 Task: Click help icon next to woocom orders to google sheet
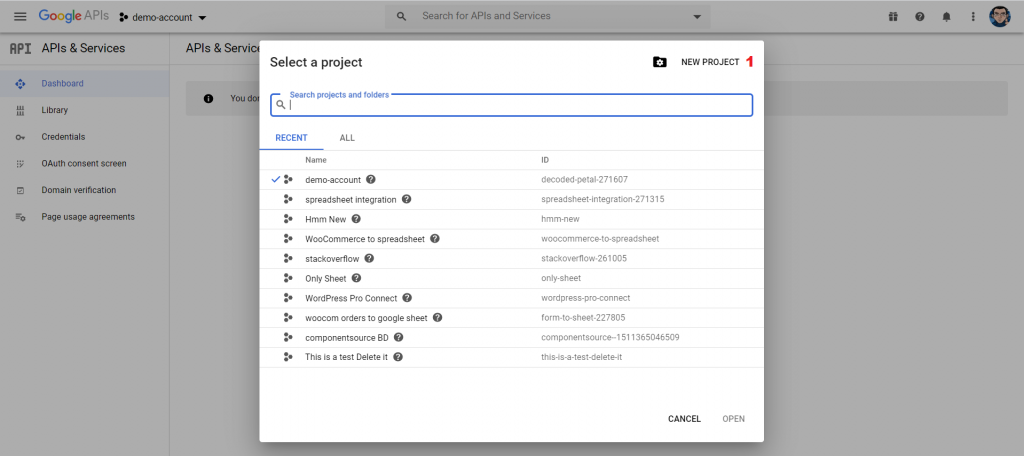click(438, 318)
